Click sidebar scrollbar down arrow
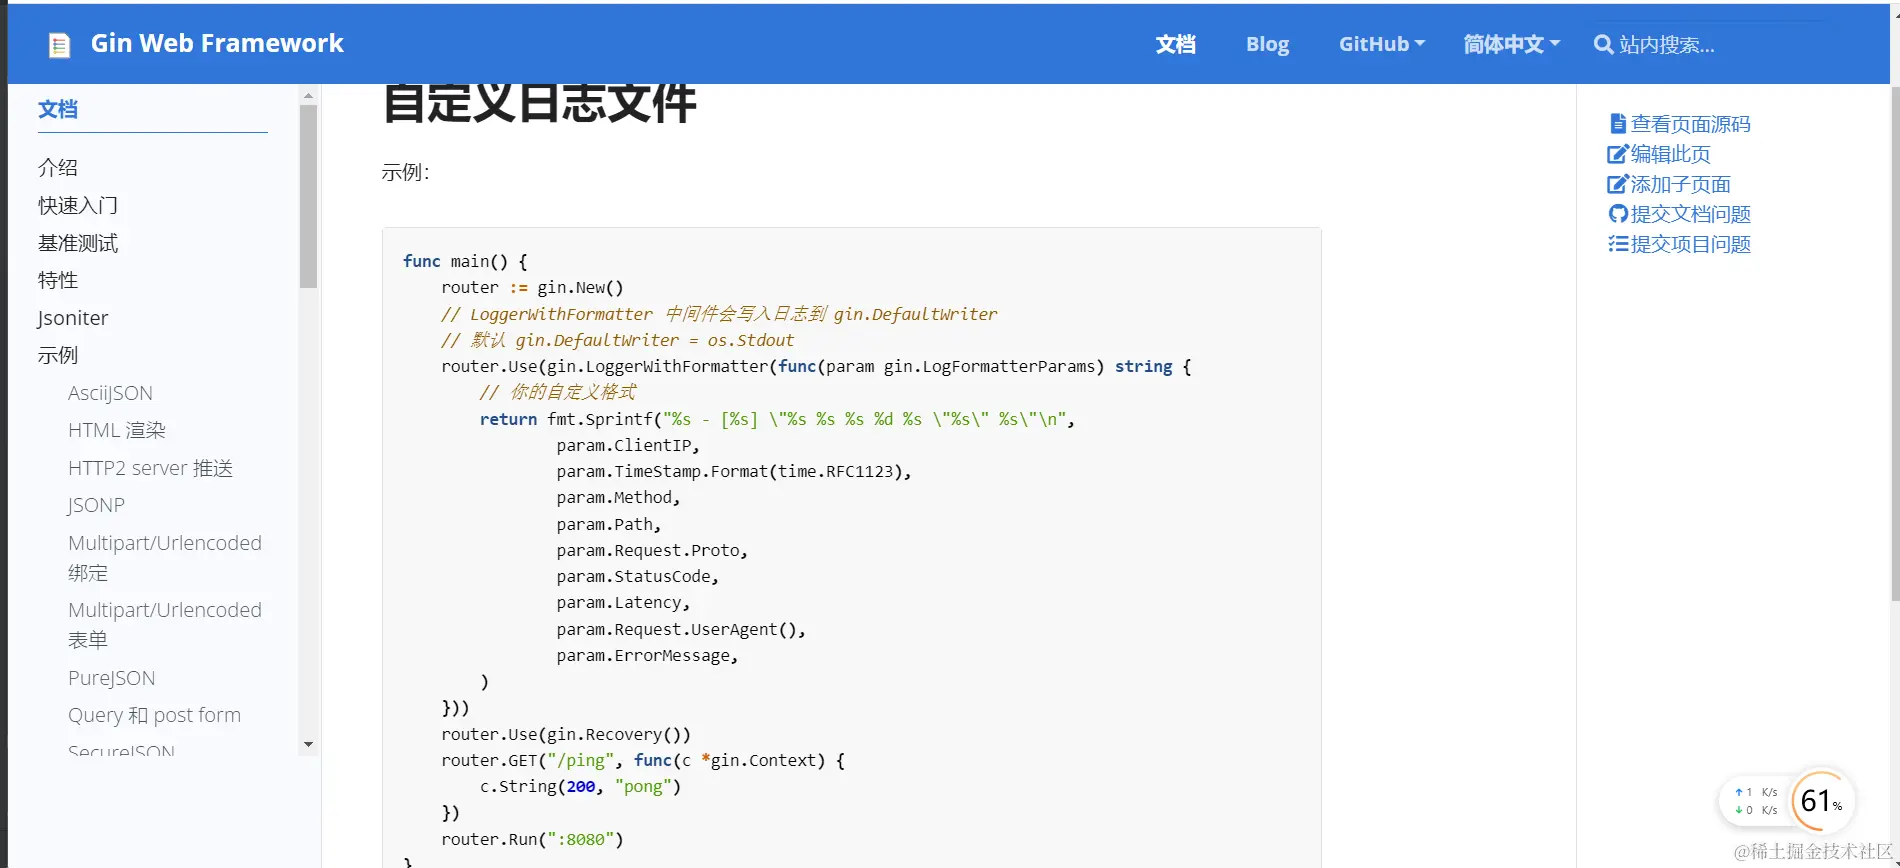The width and height of the screenshot is (1900, 868). pyautogui.click(x=308, y=744)
